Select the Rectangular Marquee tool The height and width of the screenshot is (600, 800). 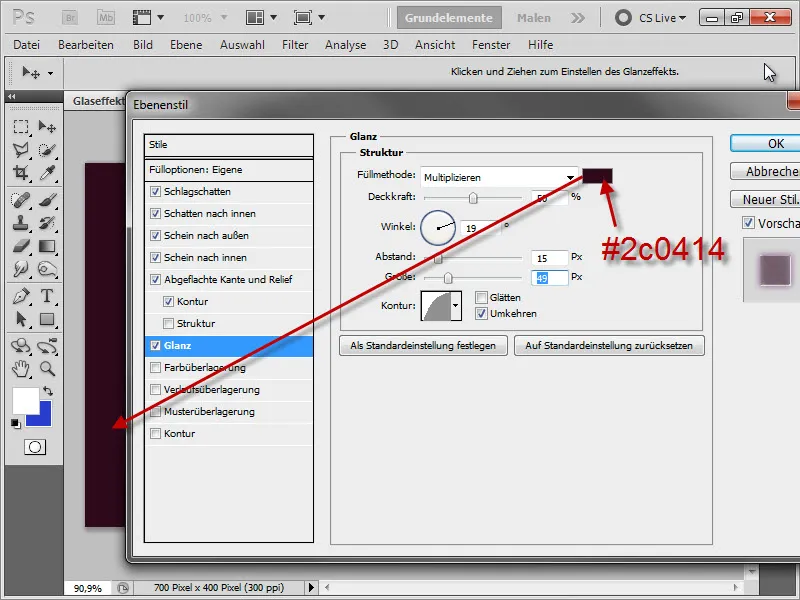[x=21, y=126]
